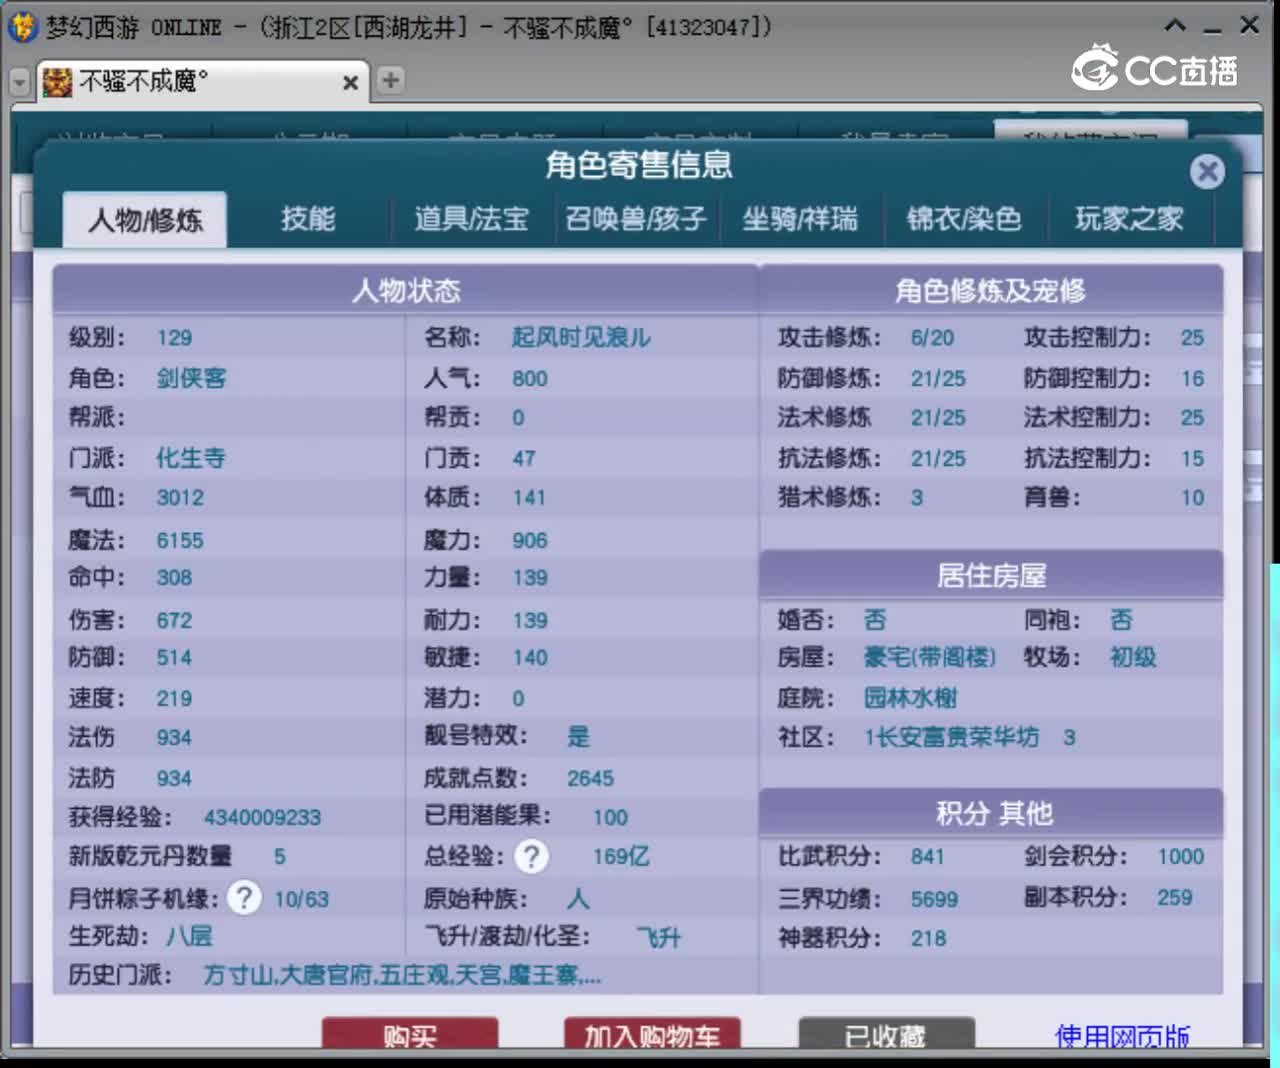Open tab list dropdown arrow
Image resolution: width=1280 pixels, height=1068 pixels.
coord(19,81)
